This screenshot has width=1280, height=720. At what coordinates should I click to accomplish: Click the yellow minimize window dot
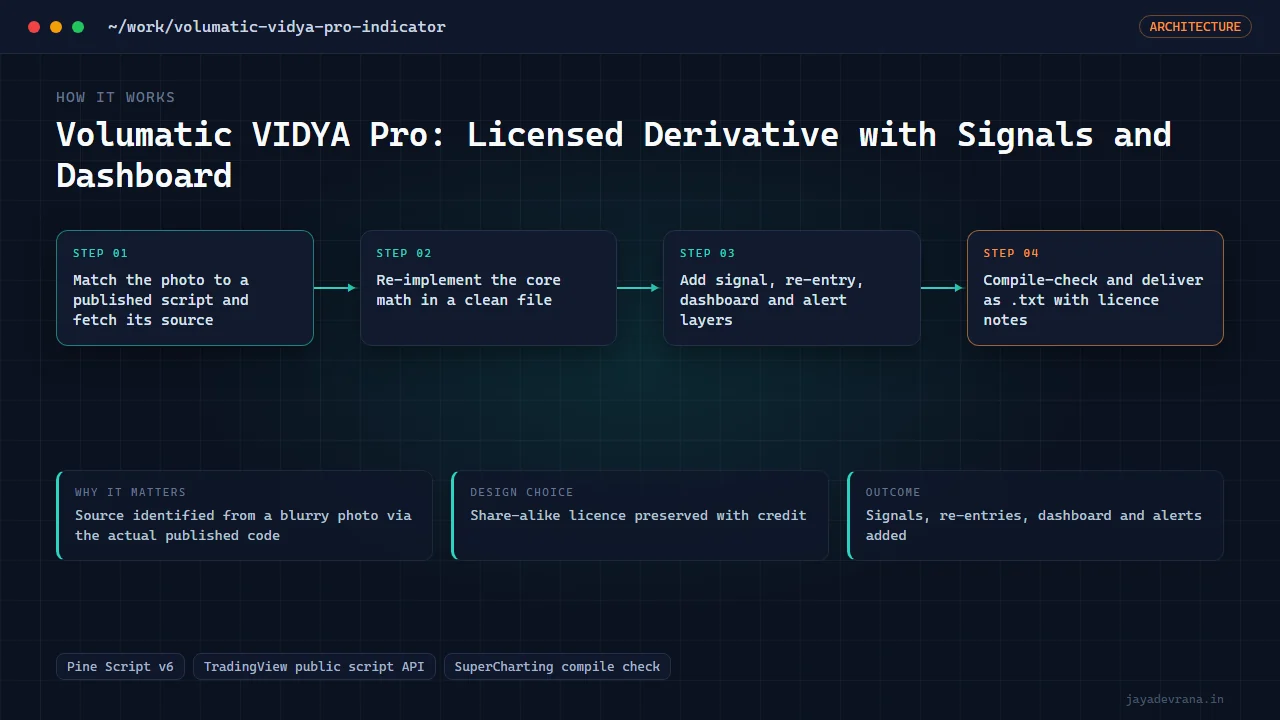tap(56, 27)
